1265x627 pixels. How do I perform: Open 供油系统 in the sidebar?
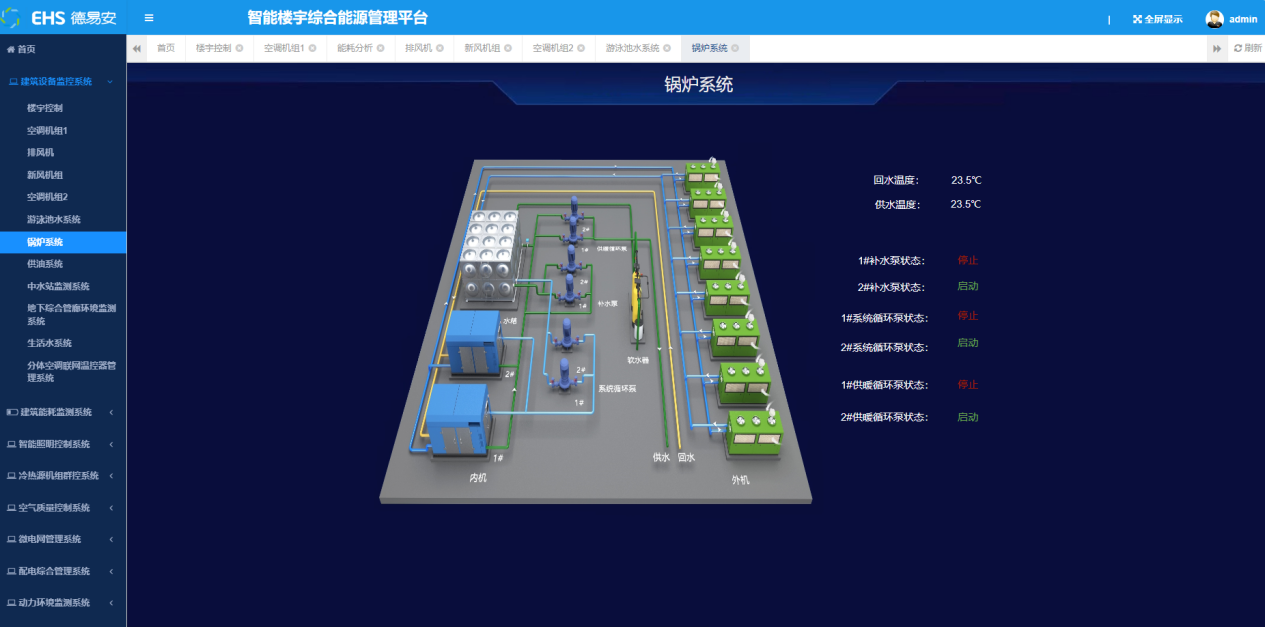[45, 264]
